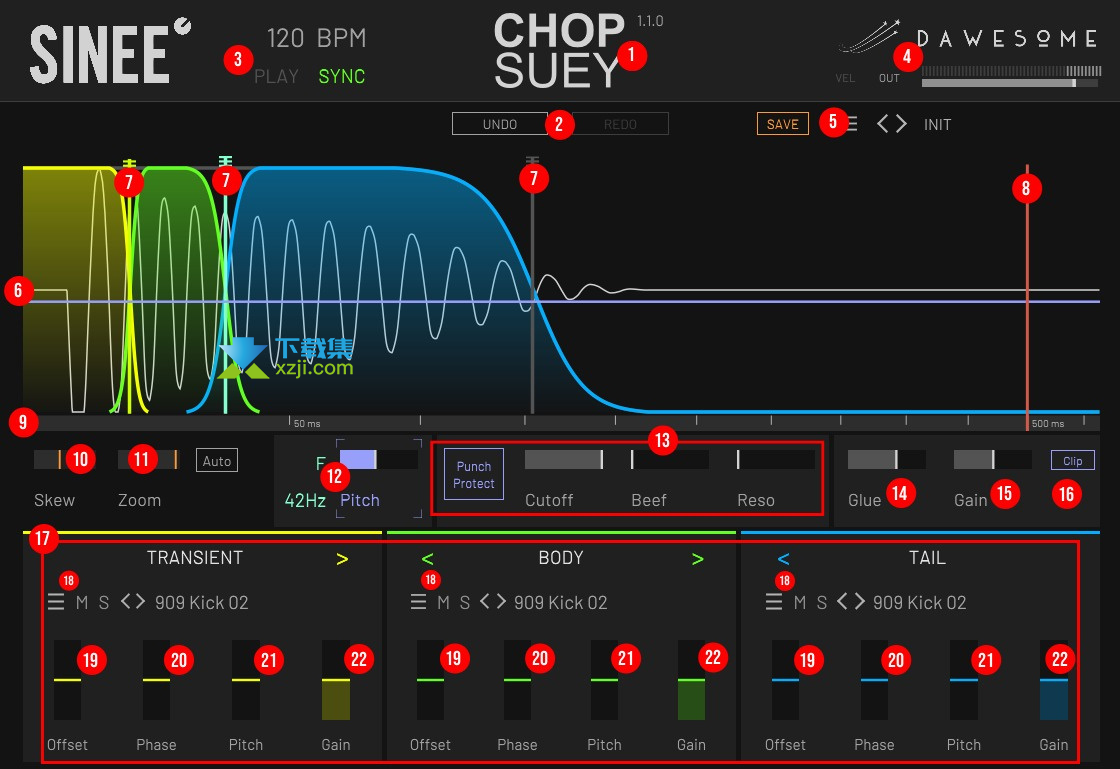
Task: Enable Auto zoom button
Action: (x=216, y=461)
